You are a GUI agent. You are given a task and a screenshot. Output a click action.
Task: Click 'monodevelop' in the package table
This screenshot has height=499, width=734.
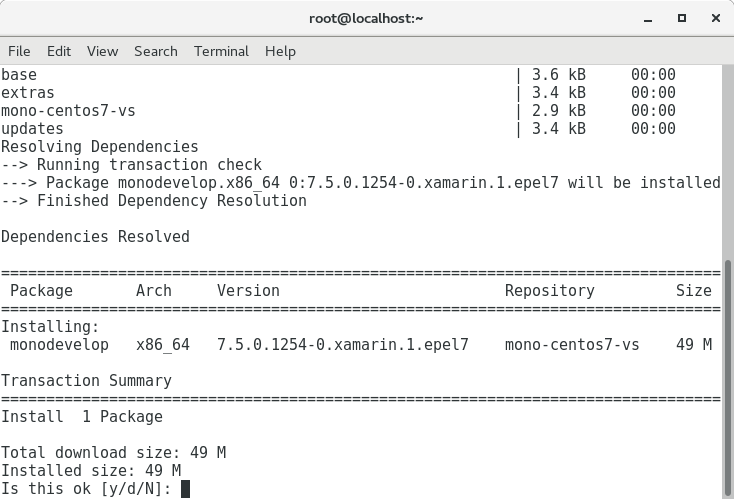(x=59, y=345)
